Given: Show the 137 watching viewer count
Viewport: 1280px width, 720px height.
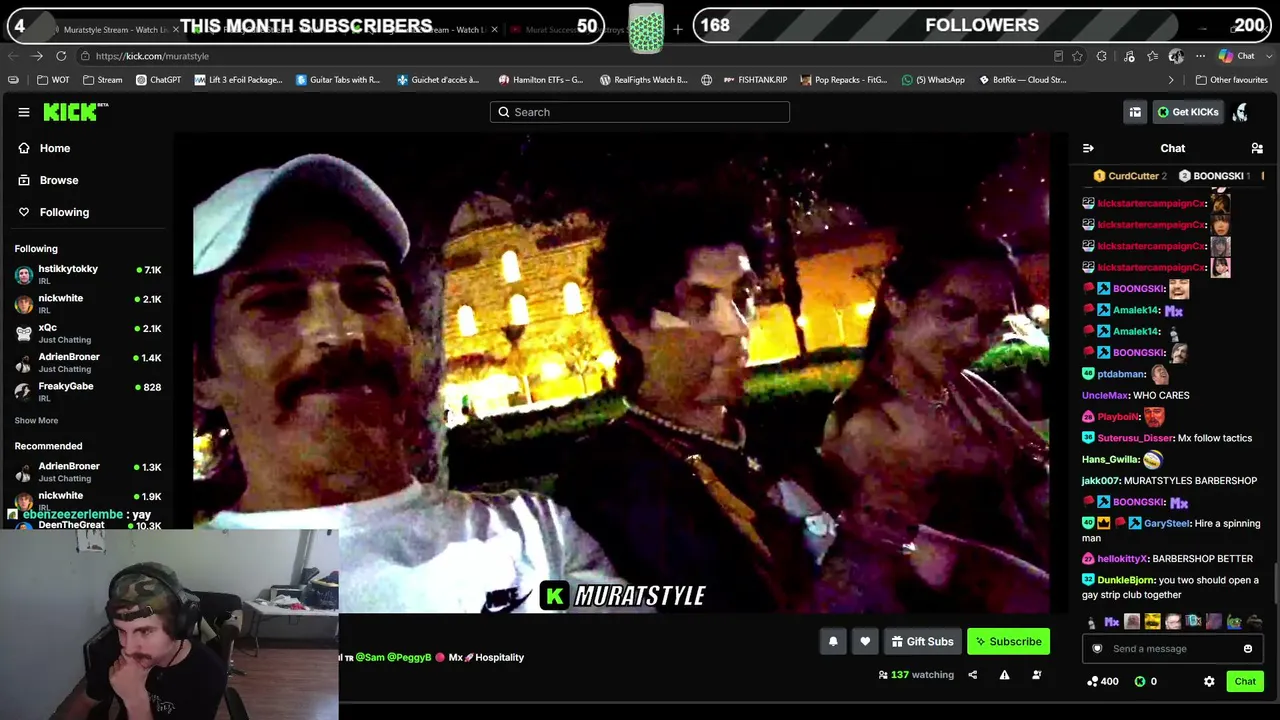Looking at the screenshot, I should [x=916, y=675].
